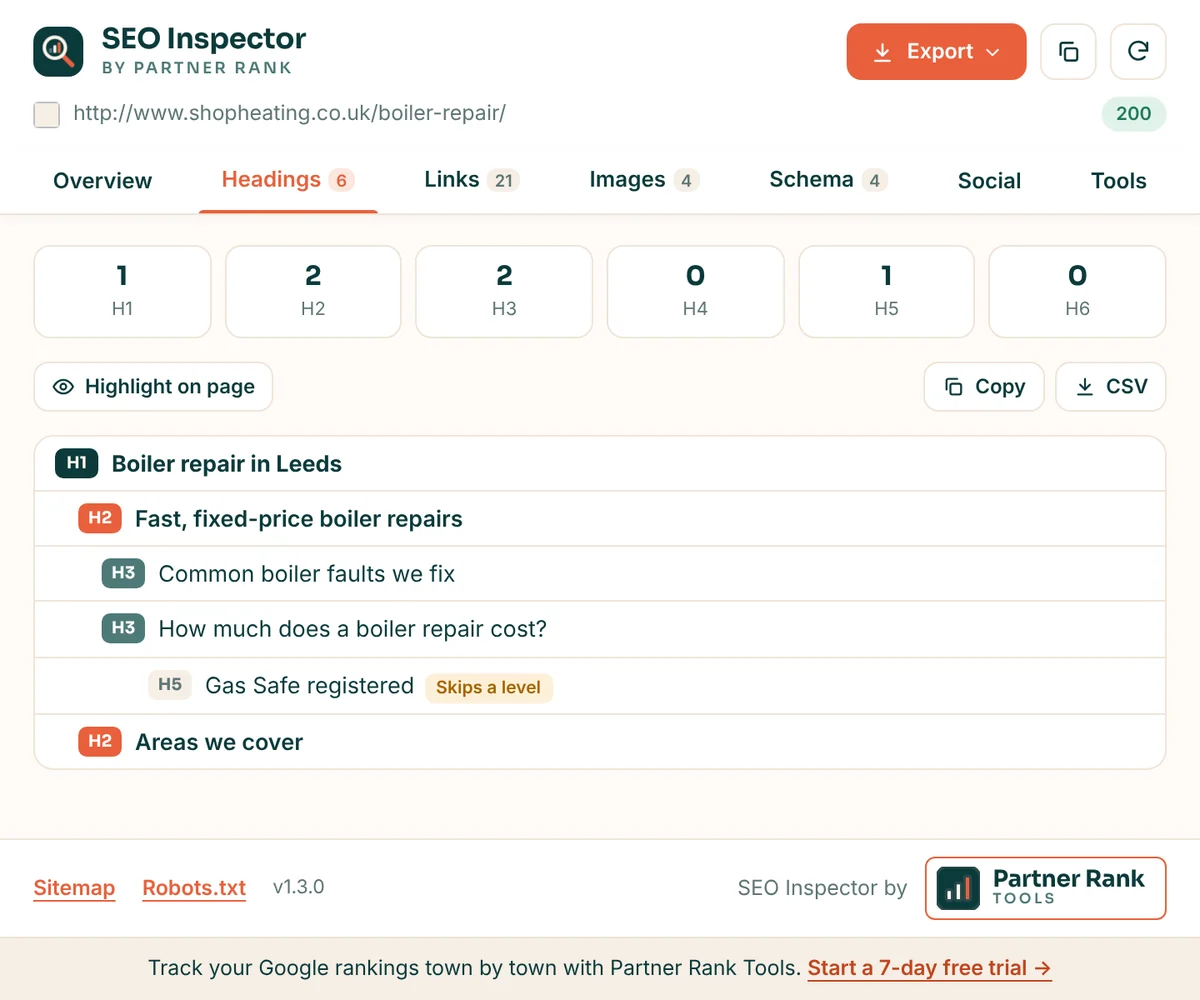Open the Tools tab
The width and height of the screenshot is (1200, 1000).
[1118, 181]
